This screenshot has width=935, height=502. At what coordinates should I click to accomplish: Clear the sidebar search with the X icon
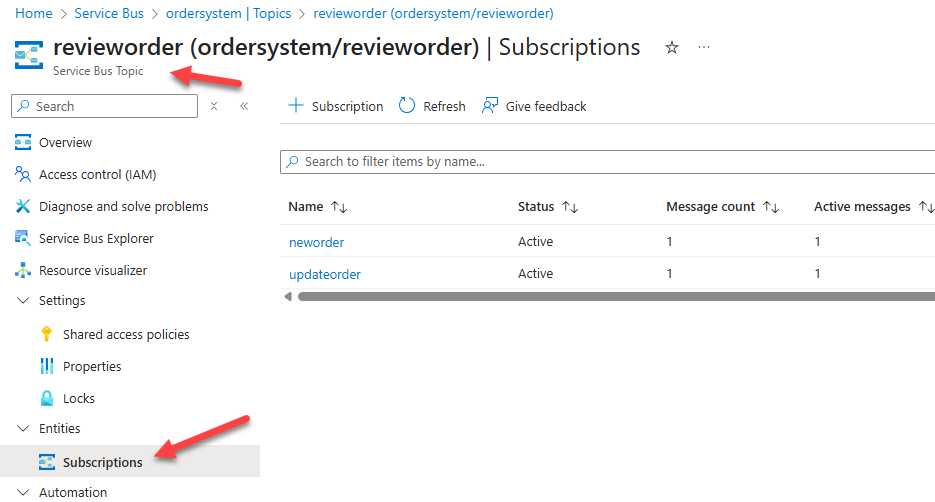point(214,106)
